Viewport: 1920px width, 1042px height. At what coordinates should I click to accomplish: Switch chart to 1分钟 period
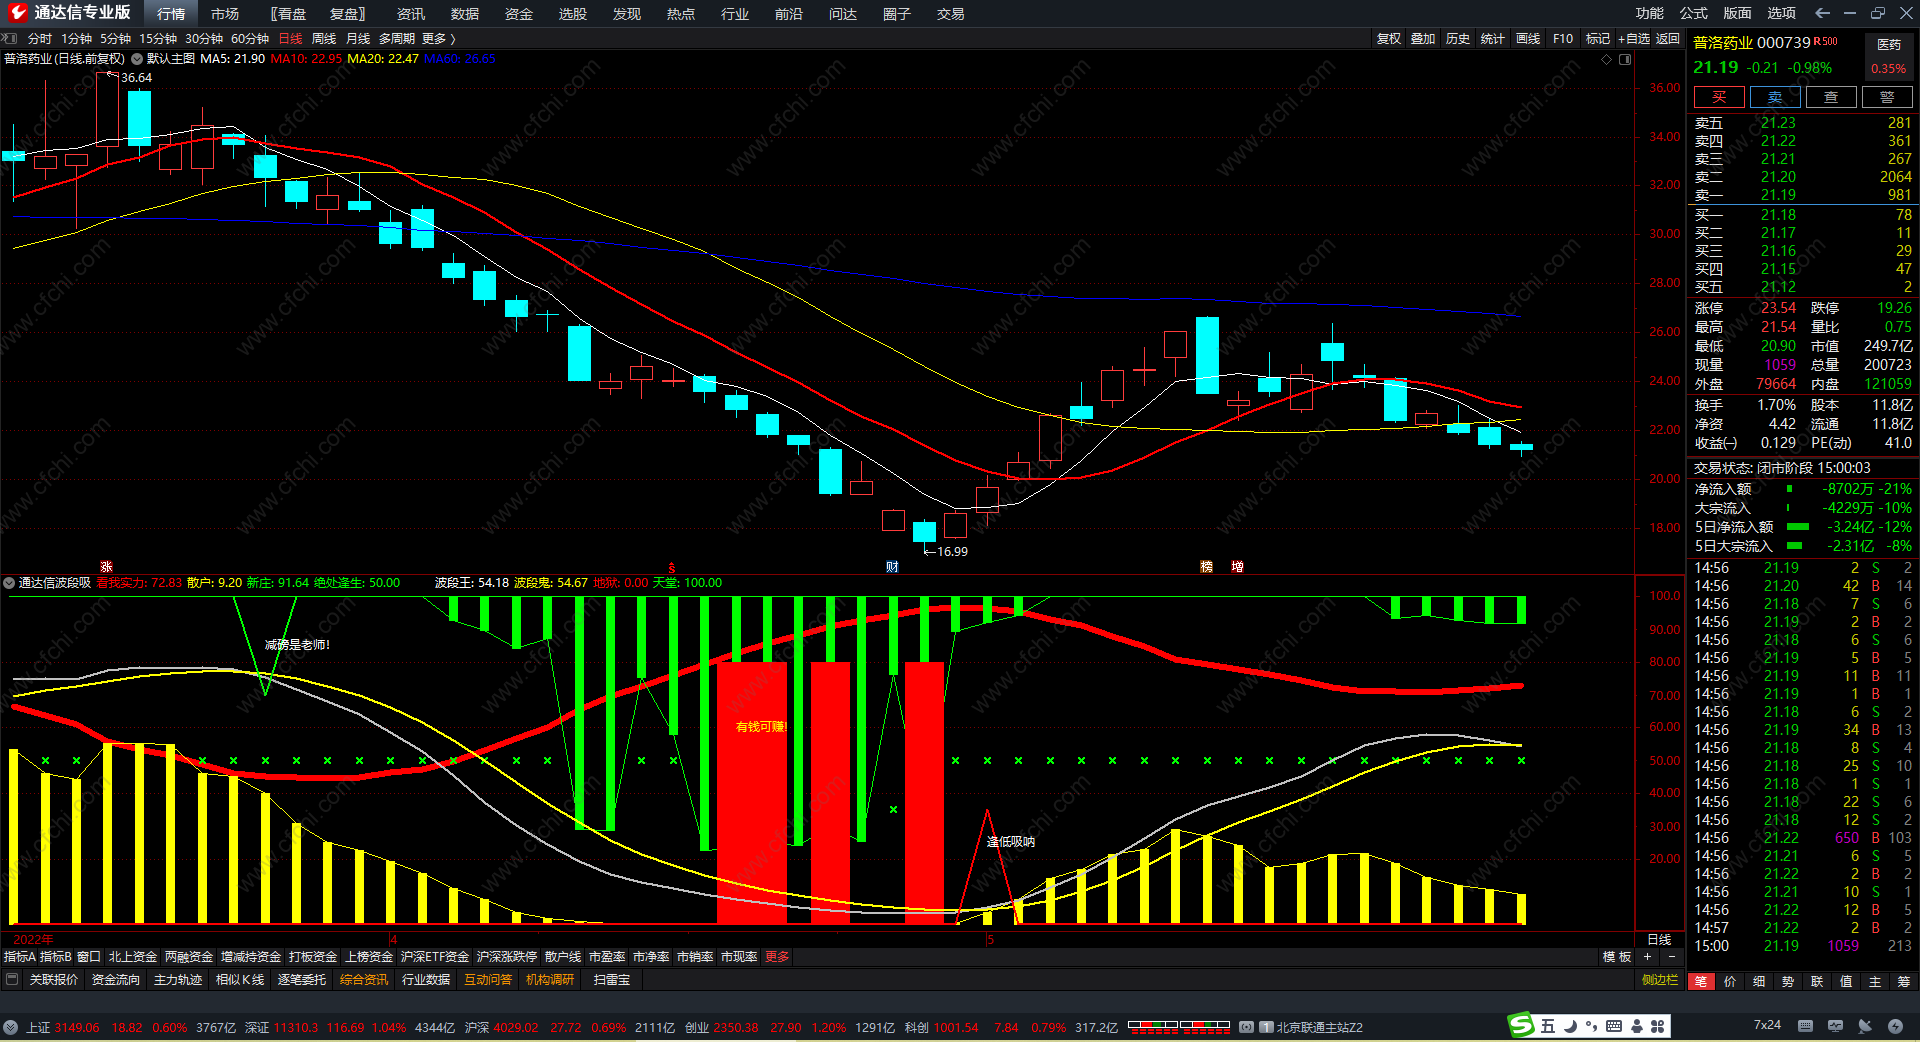(x=77, y=38)
